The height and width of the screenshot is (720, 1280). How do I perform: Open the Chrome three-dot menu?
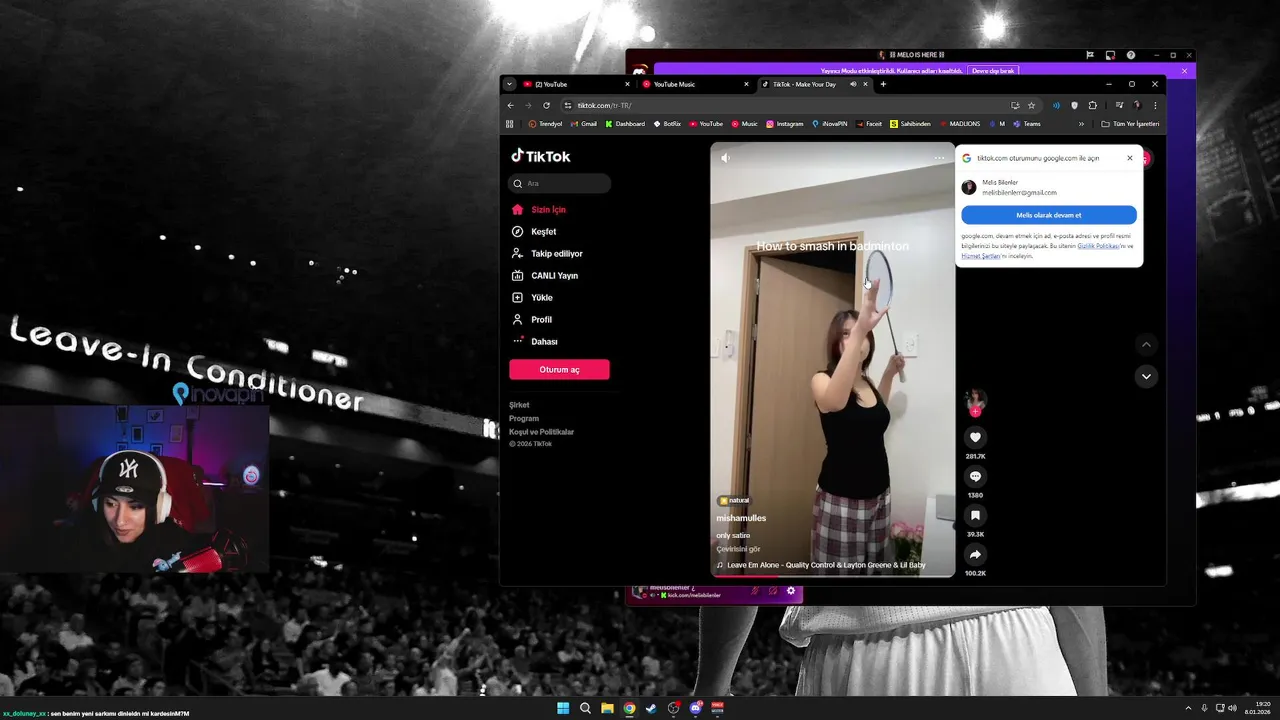tap(1155, 105)
